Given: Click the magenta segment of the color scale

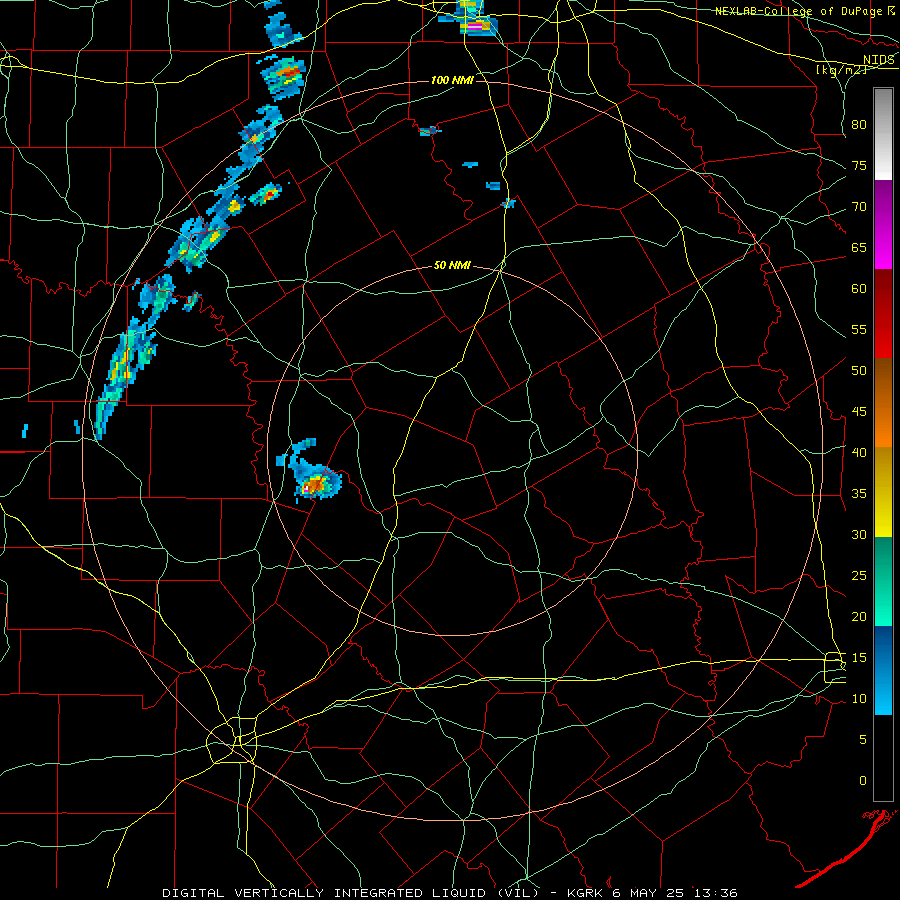Looking at the screenshot, I should coord(883,225).
